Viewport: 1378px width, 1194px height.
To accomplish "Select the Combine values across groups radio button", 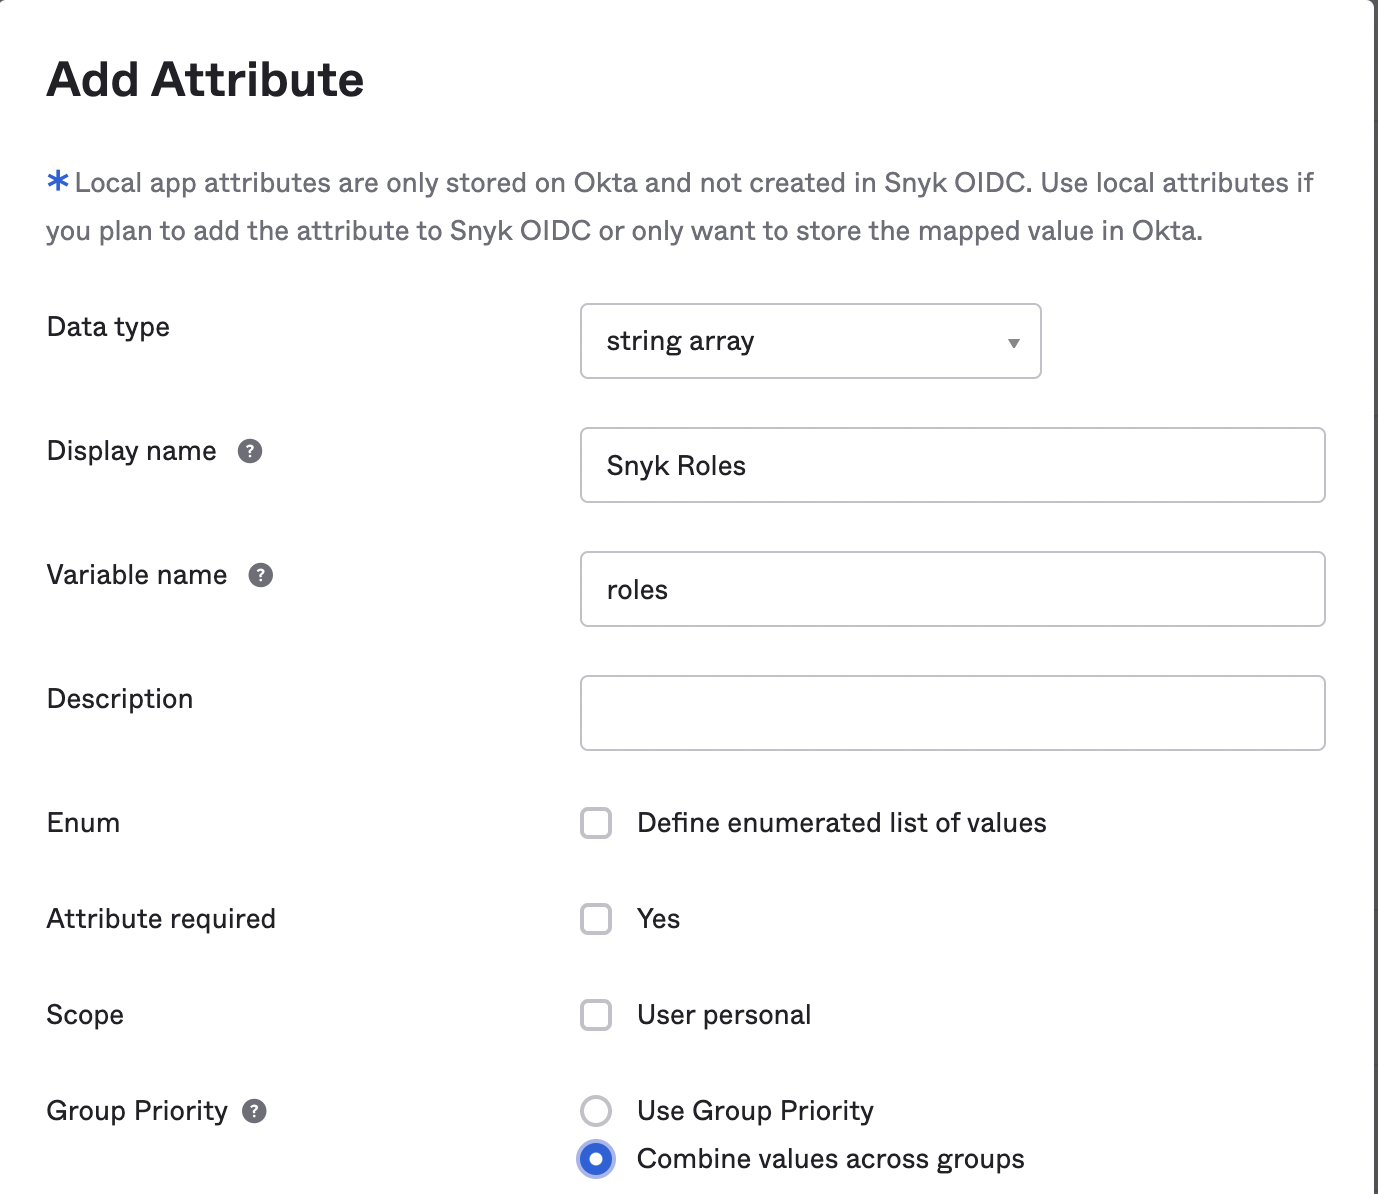I will click(596, 1159).
